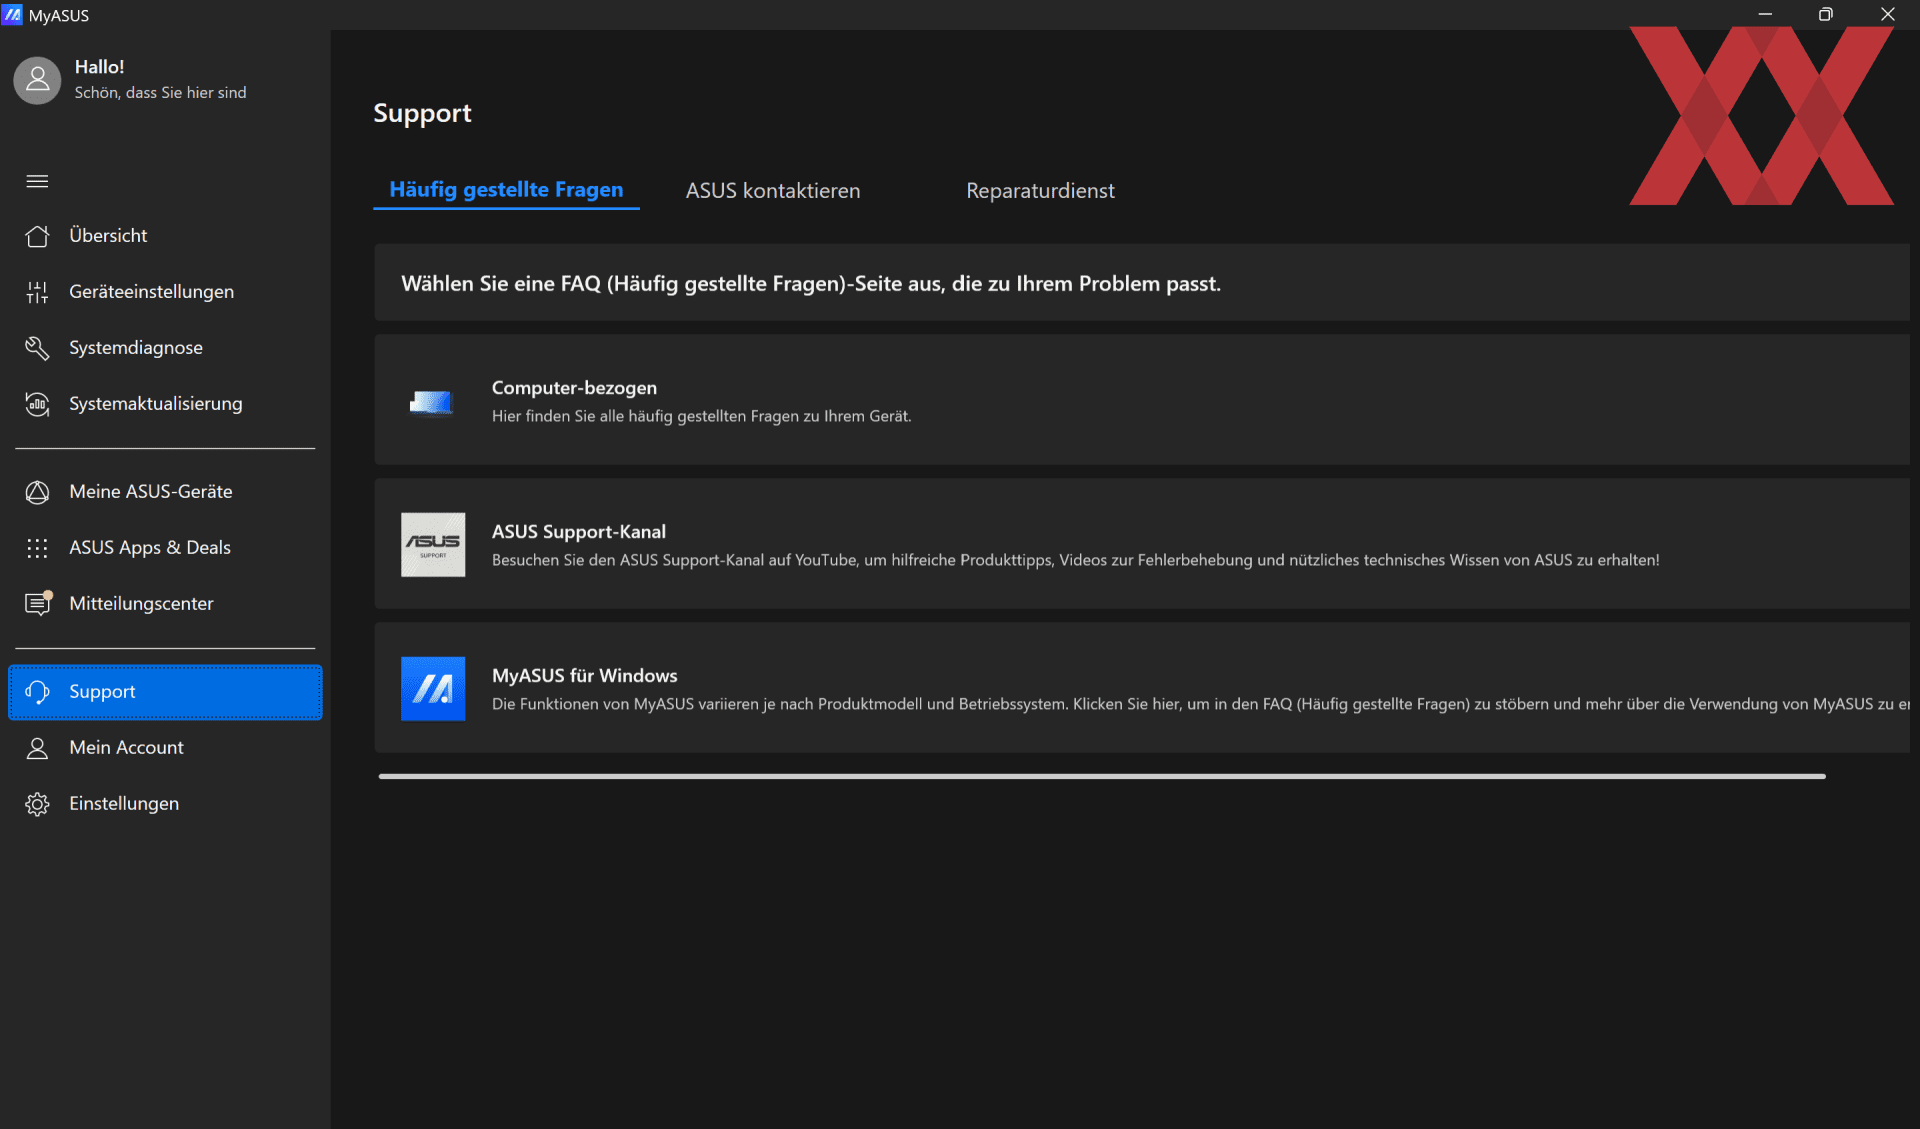
Task: Restore down the MyASUS window
Action: pos(1826,14)
